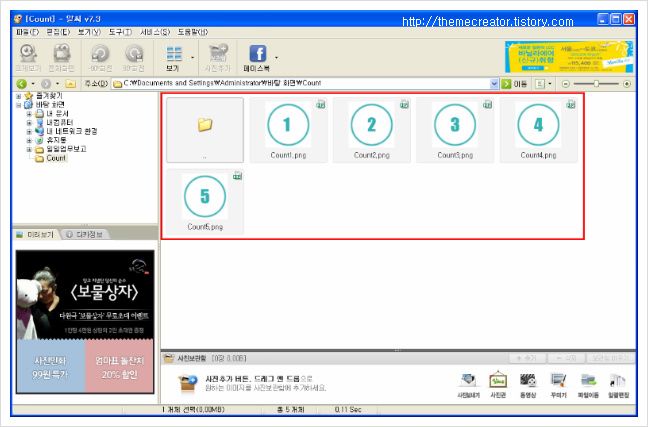Select 즐겨찾기 in the folder tree

point(49,96)
